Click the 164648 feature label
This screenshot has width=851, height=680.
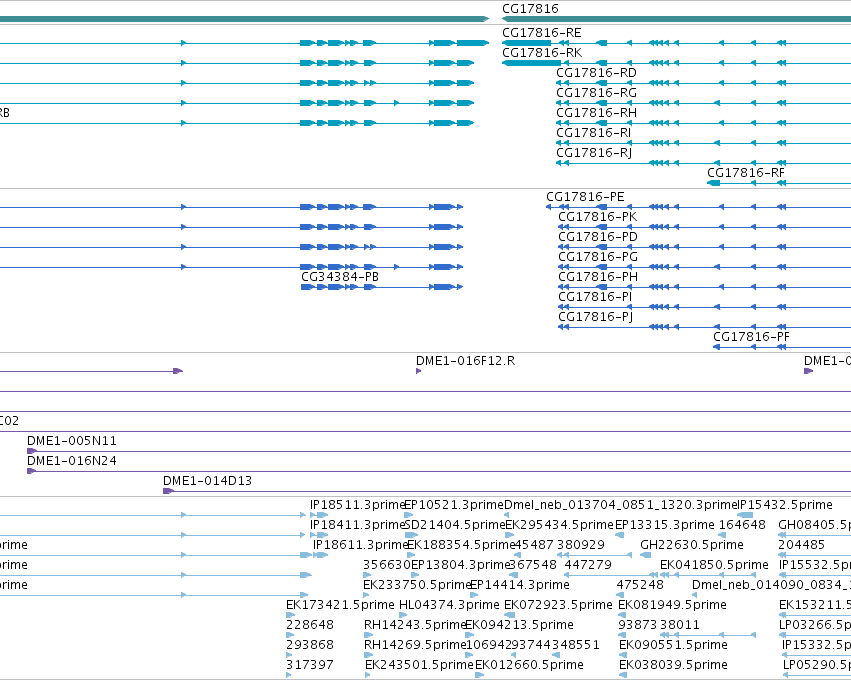[x=742, y=525]
